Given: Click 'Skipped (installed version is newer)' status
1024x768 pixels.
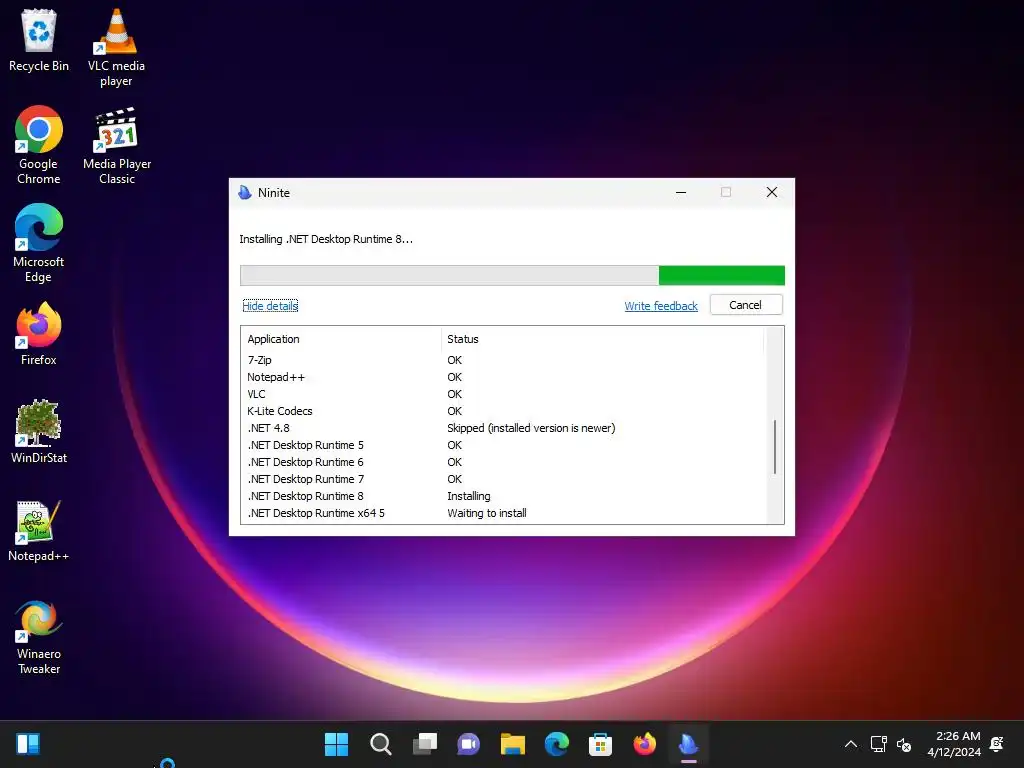Looking at the screenshot, I should pos(531,428).
